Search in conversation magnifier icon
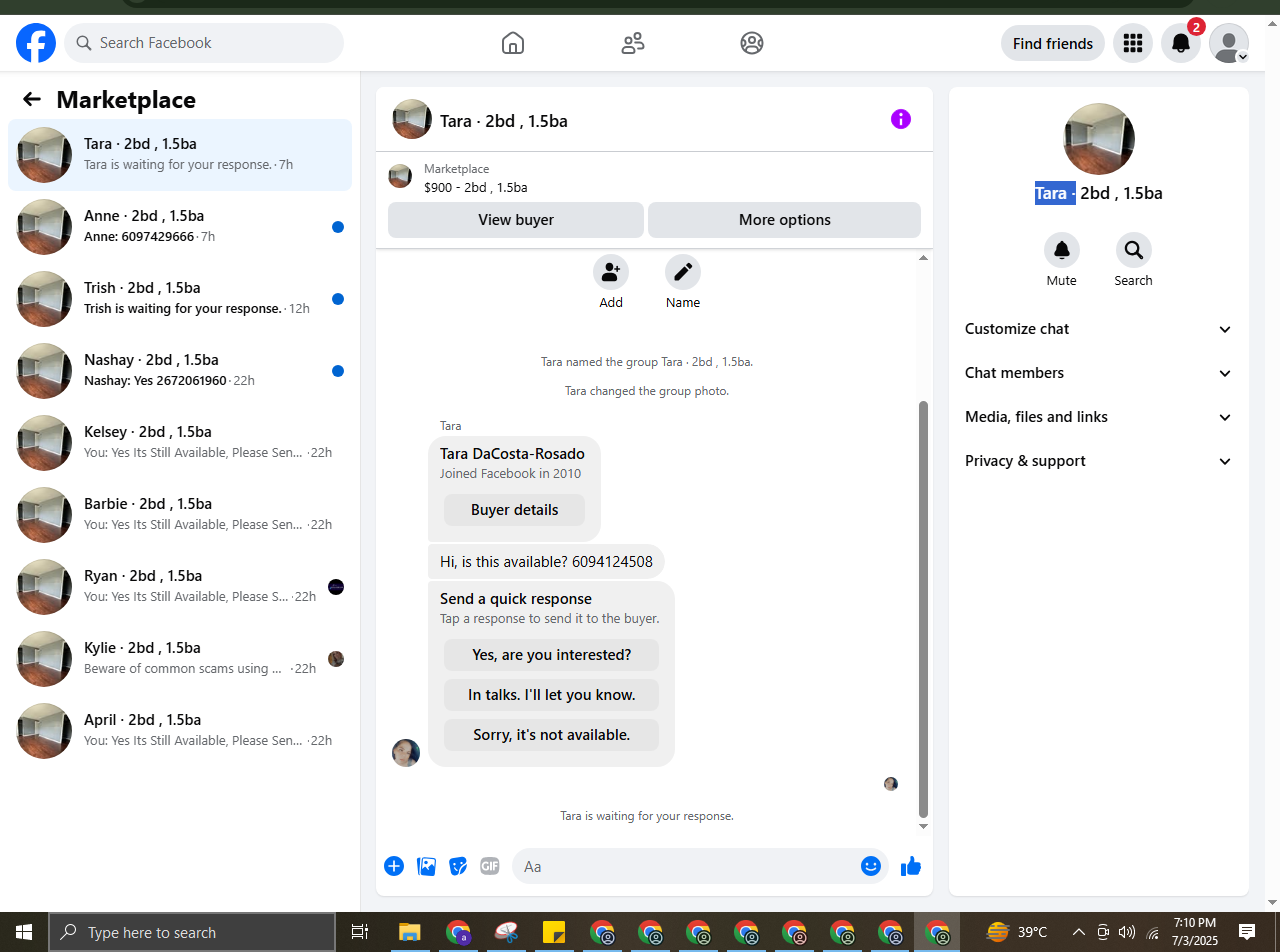Image resolution: width=1280 pixels, height=952 pixels. [1134, 250]
